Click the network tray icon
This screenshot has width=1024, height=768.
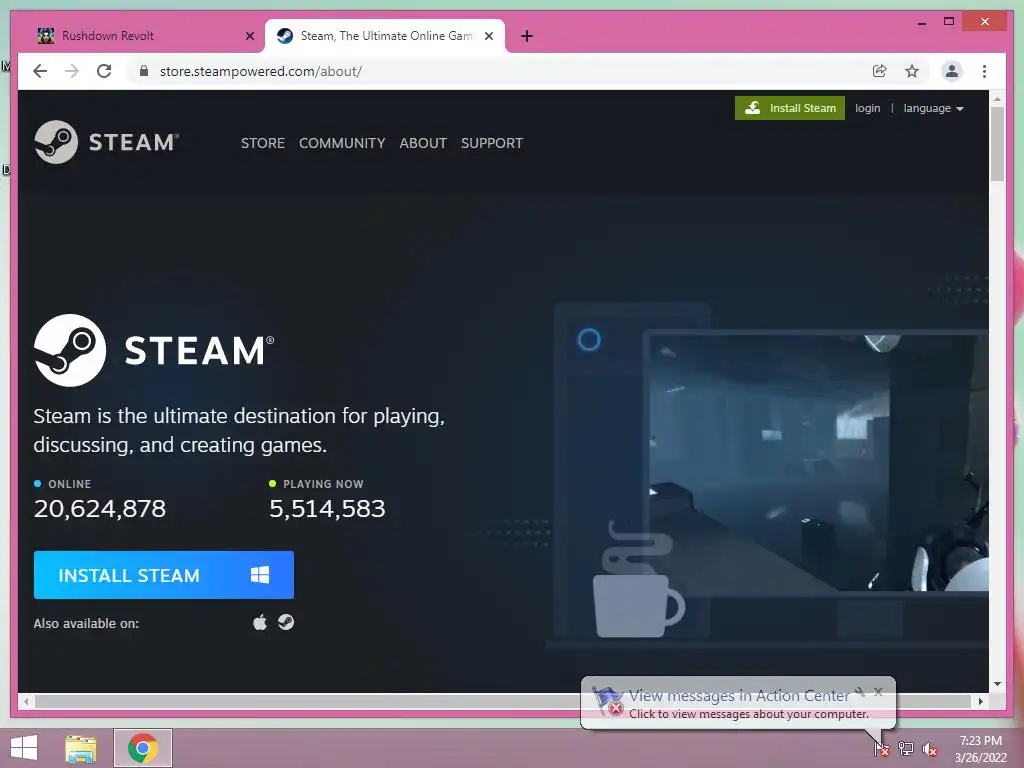click(906, 748)
